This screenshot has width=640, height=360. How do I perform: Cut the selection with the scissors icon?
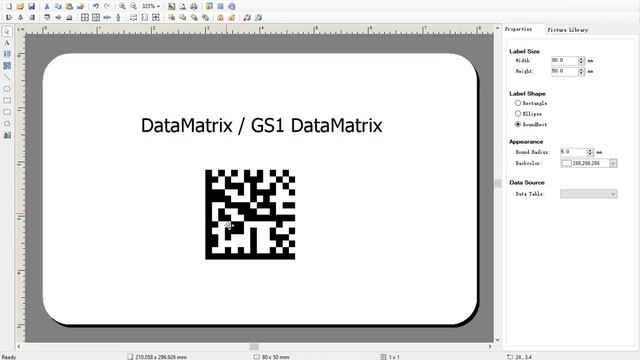point(47,6)
